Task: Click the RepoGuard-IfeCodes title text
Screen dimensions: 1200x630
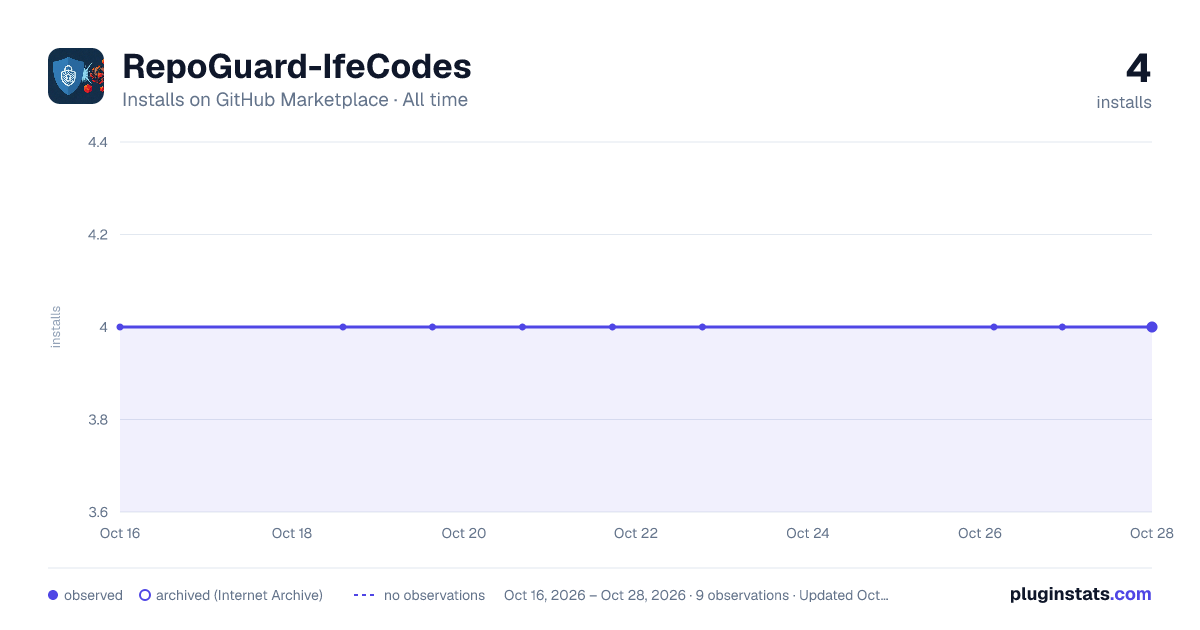Action: tap(297, 67)
